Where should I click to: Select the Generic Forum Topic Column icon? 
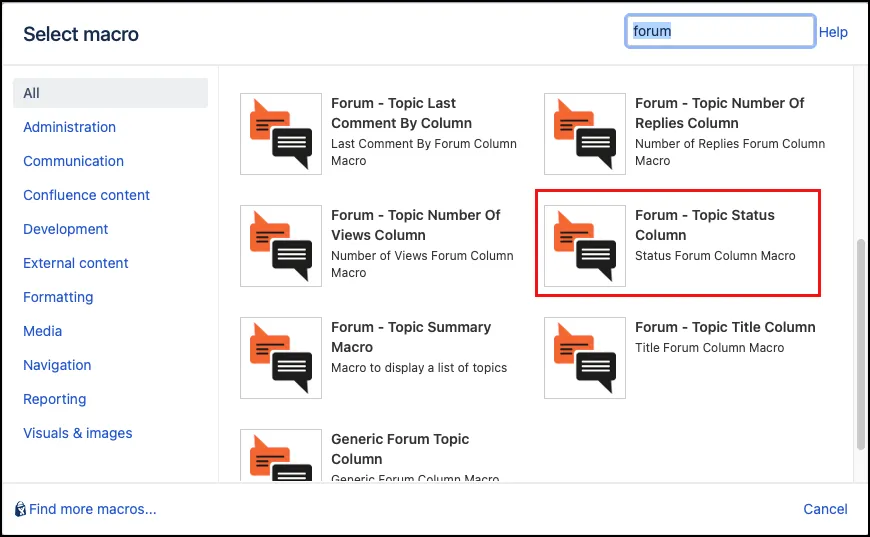click(x=281, y=455)
